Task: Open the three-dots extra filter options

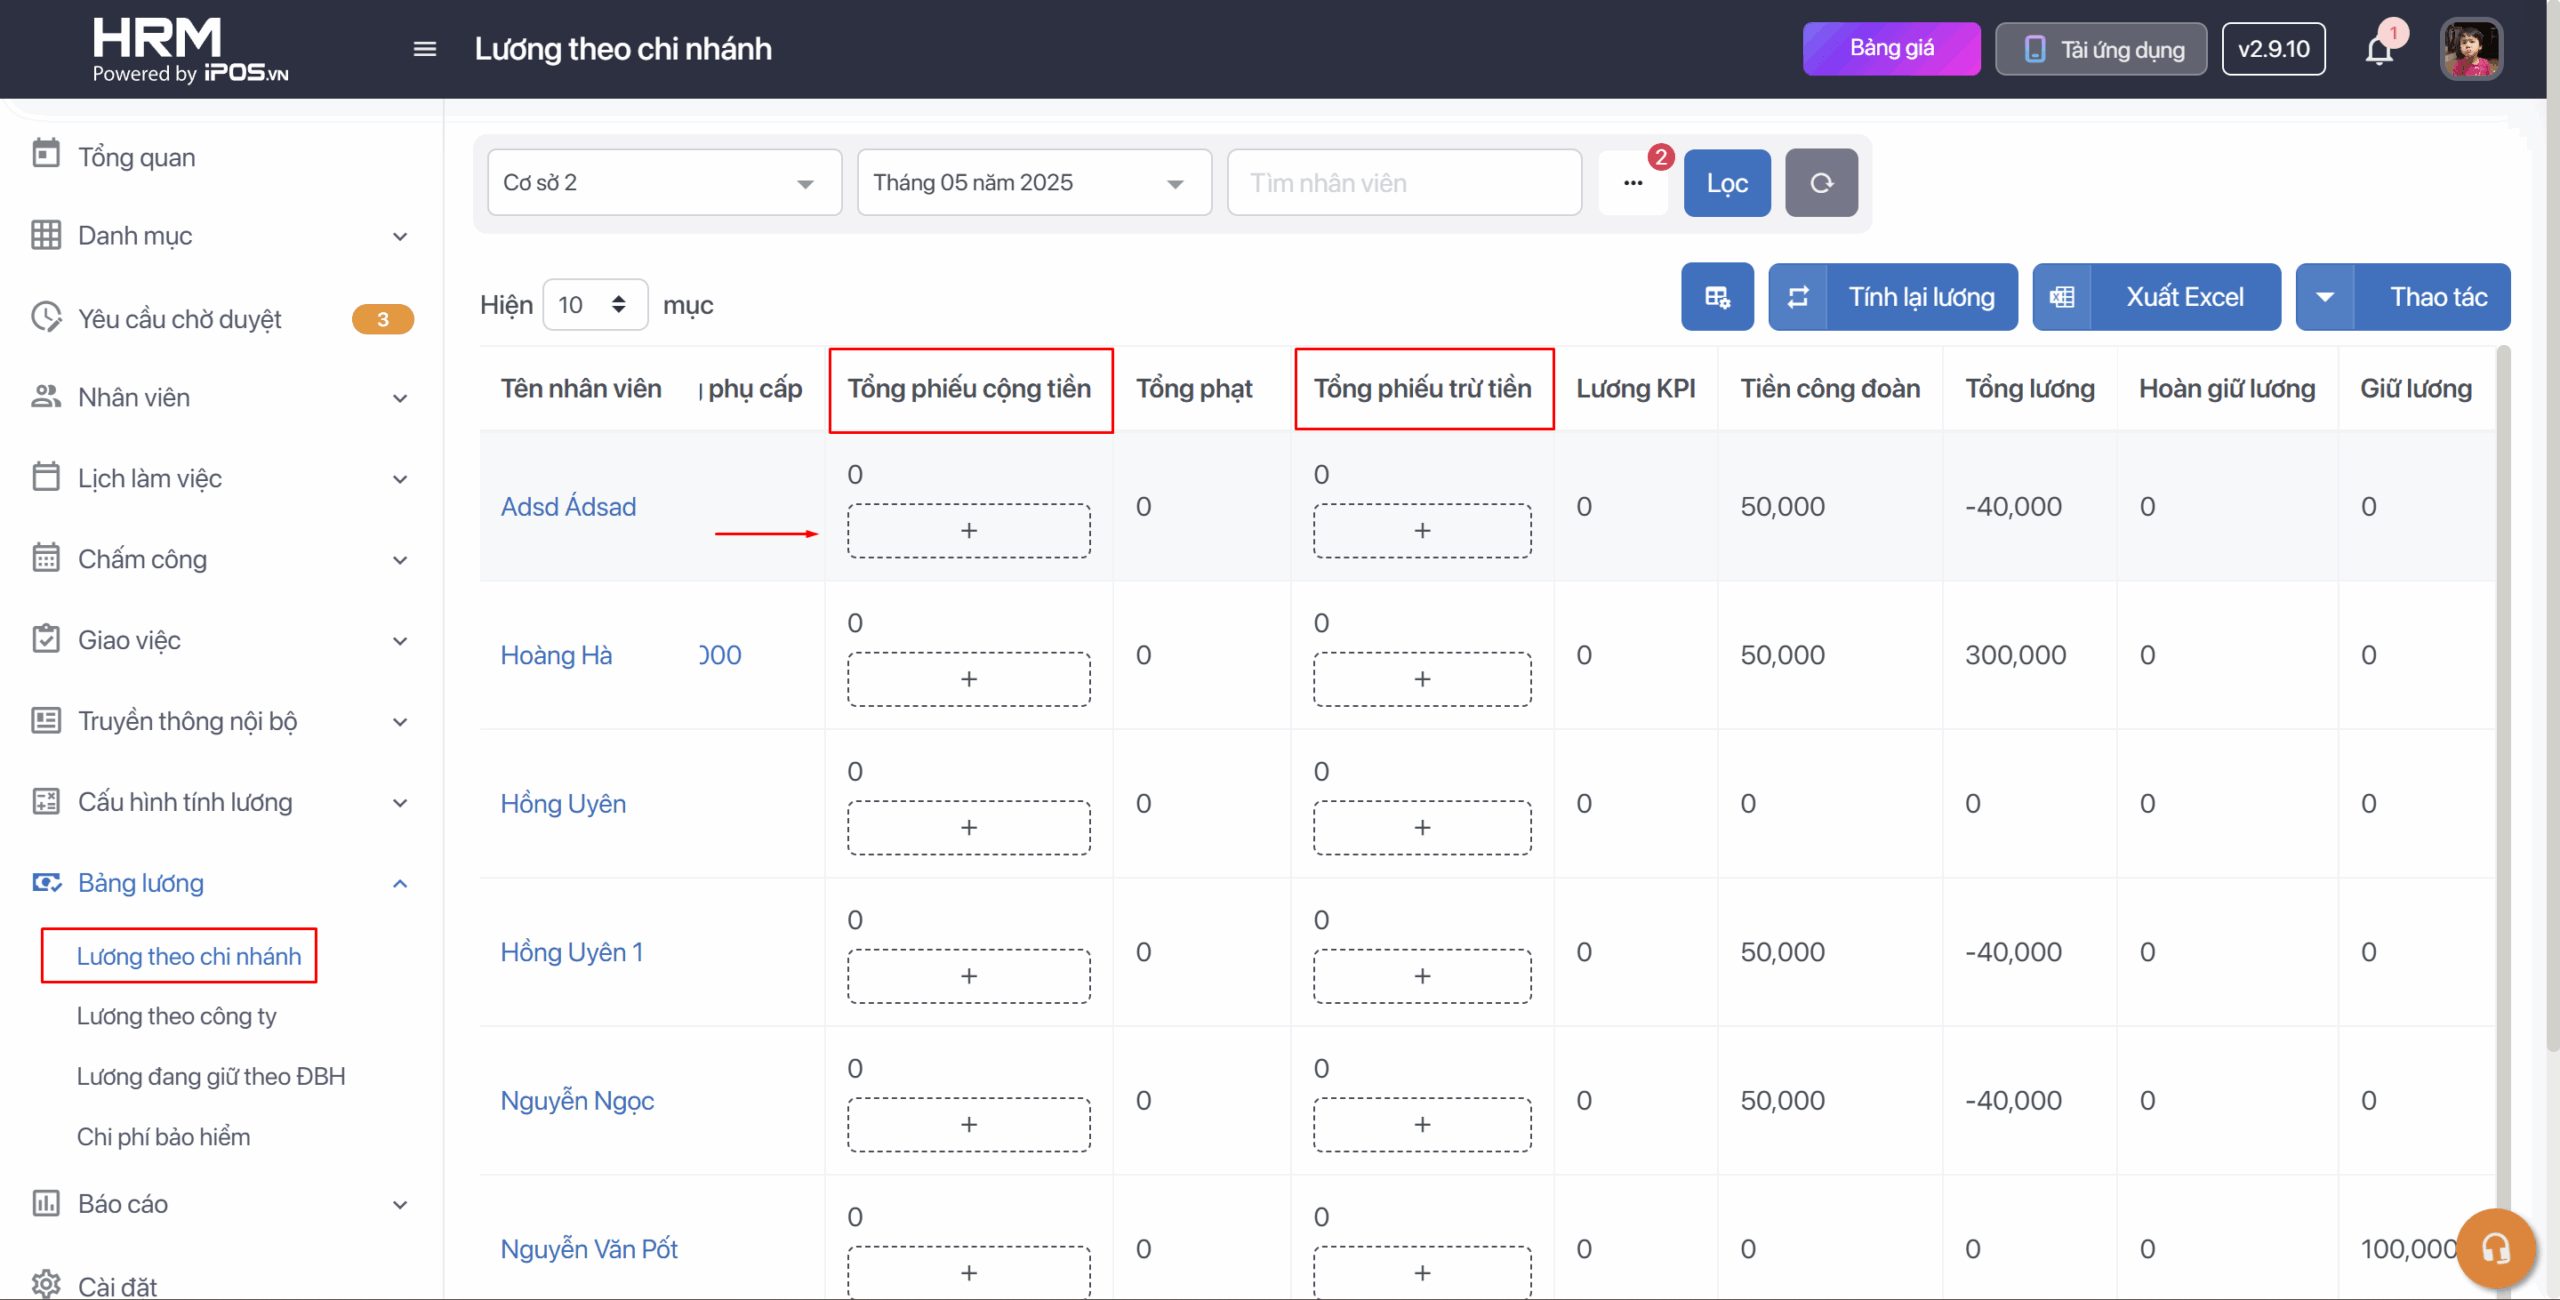Action: coord(1633,183)
